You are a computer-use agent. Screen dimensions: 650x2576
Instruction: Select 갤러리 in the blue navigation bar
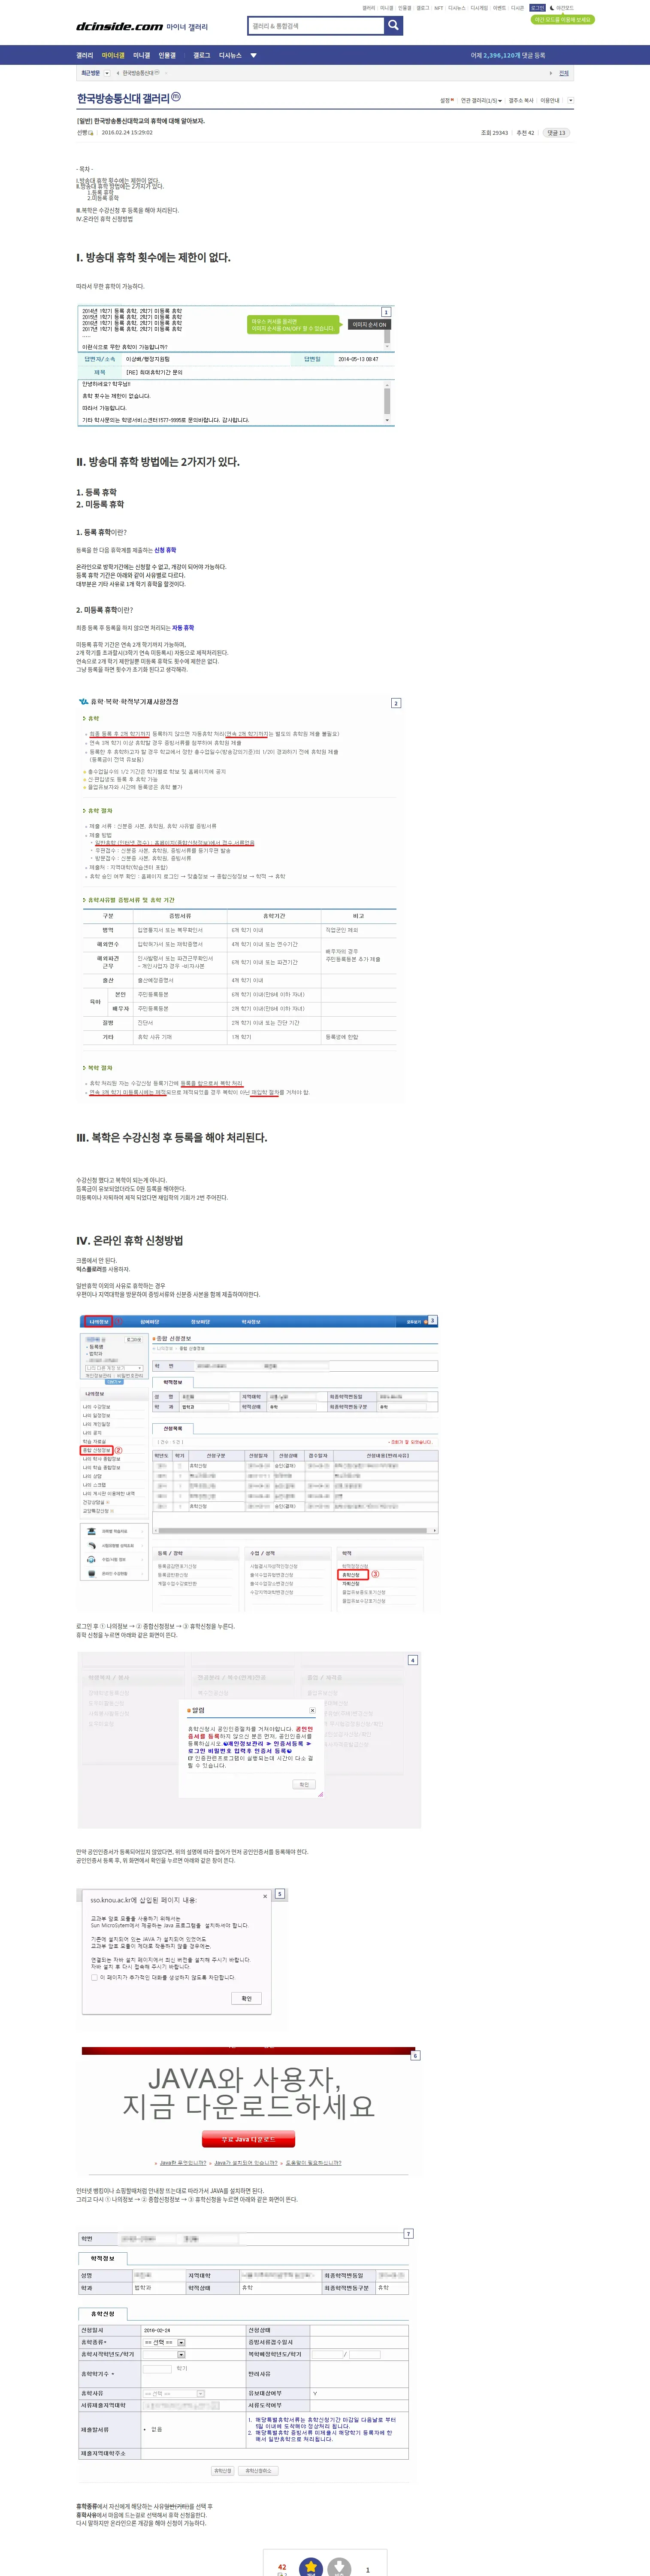(x=85, y=56)
